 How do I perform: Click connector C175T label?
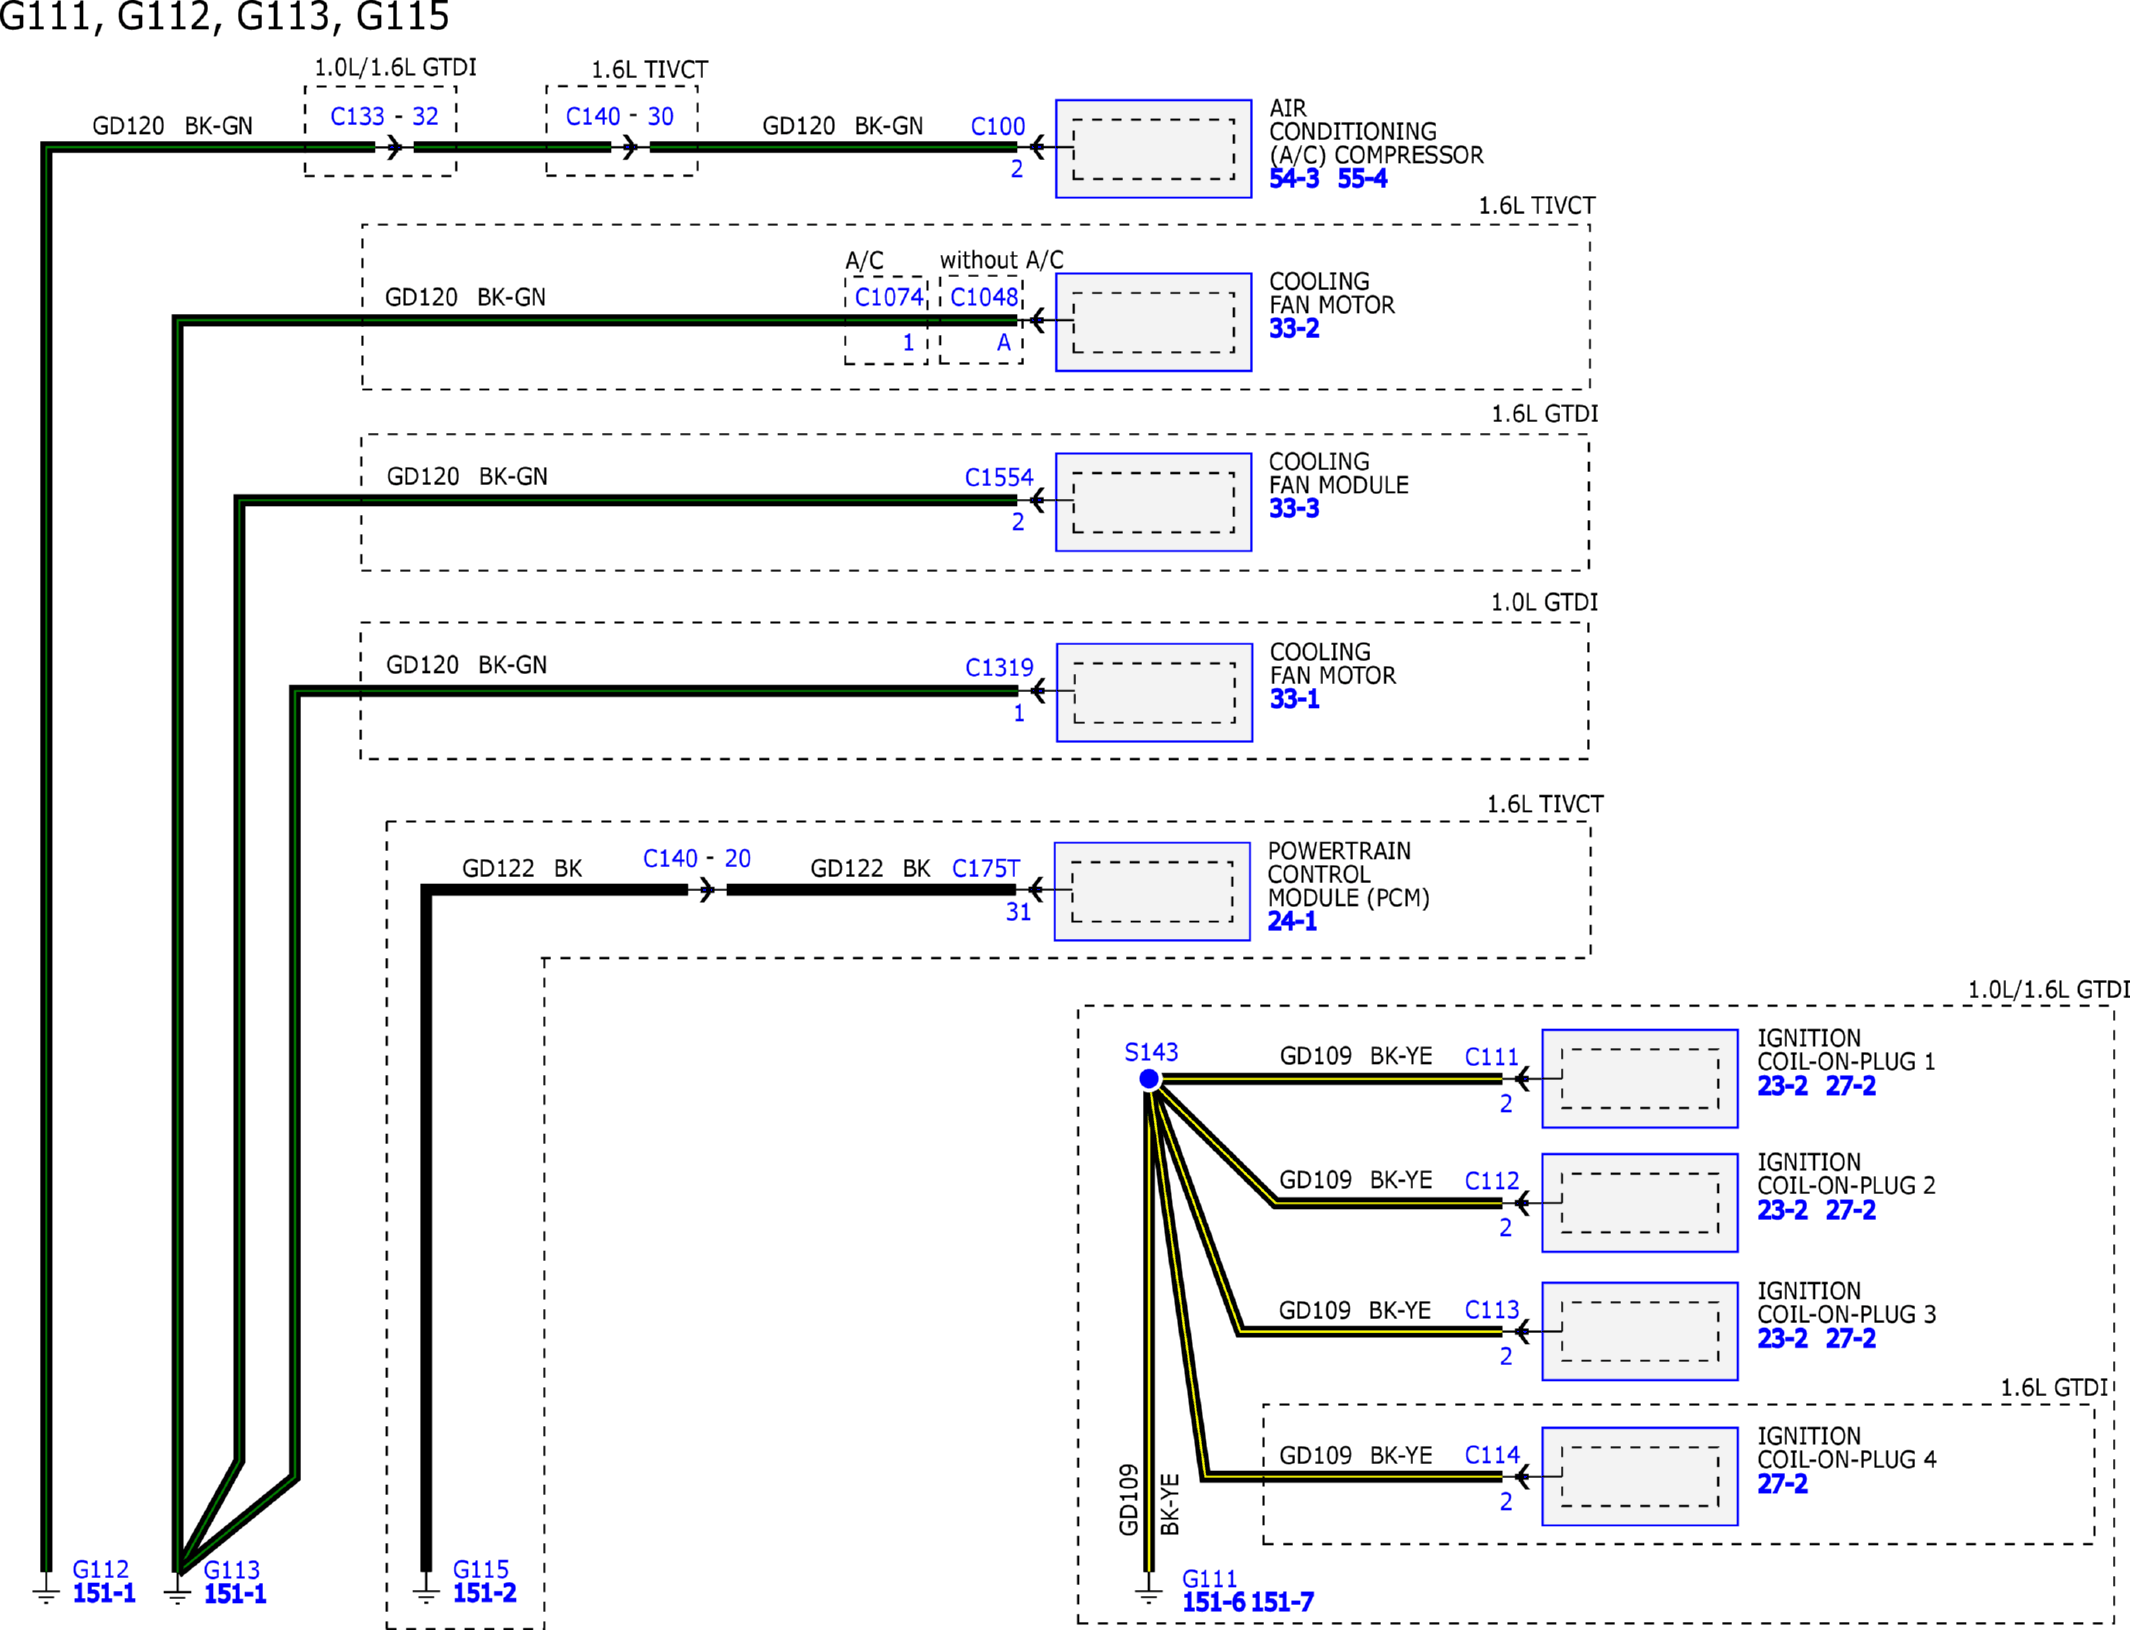click(x=985, y=868)
